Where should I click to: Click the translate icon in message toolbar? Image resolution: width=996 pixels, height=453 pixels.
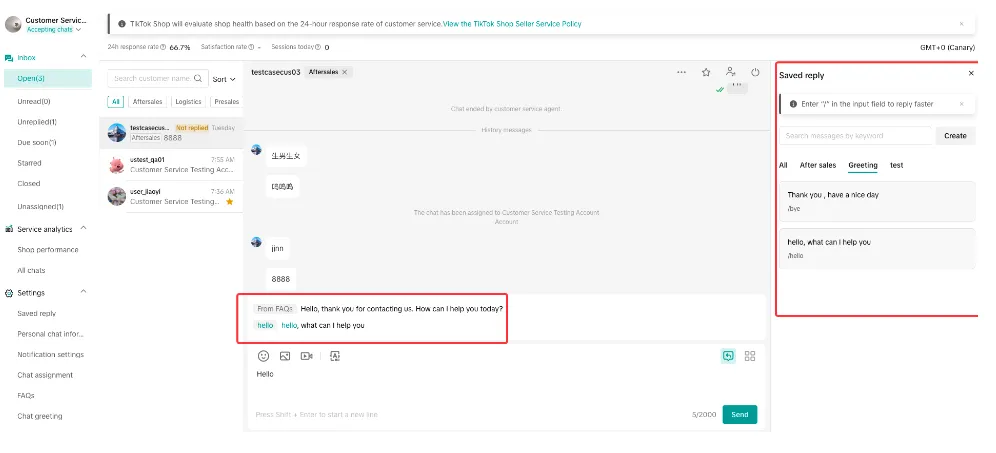[x=335, y=356]
